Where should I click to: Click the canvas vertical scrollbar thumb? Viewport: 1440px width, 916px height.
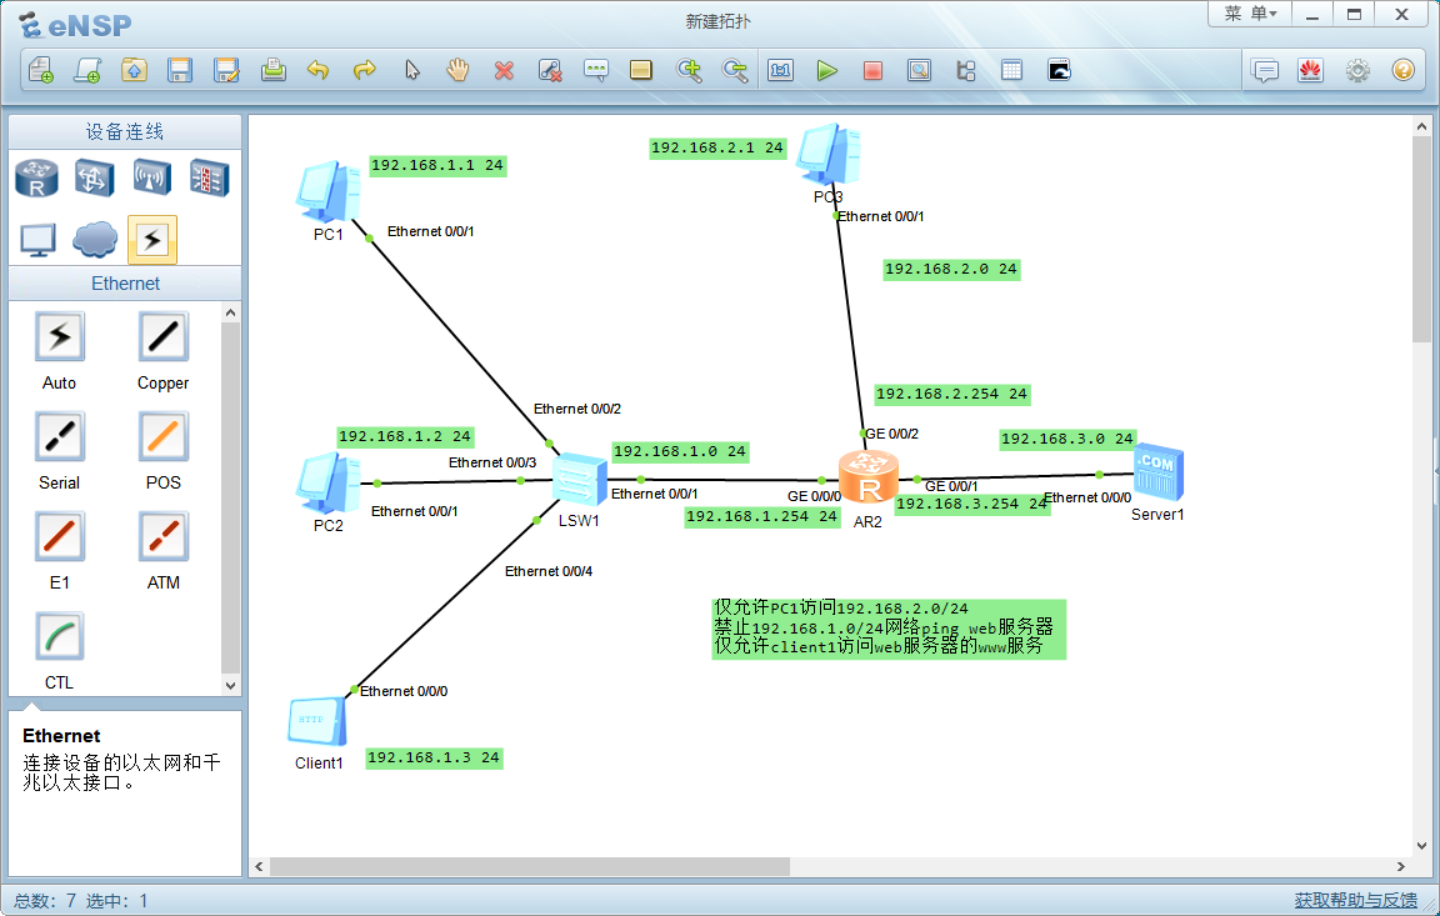point(1421,240)
